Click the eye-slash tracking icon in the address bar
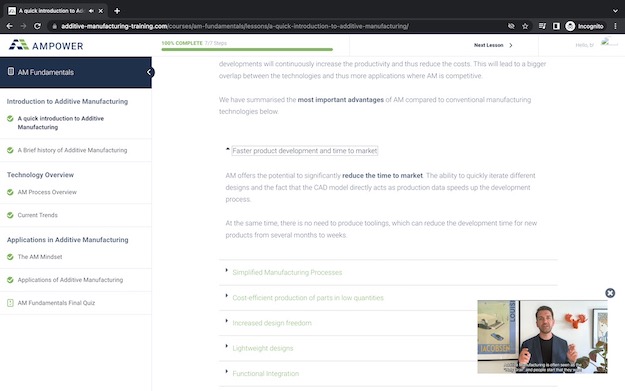 511,26
